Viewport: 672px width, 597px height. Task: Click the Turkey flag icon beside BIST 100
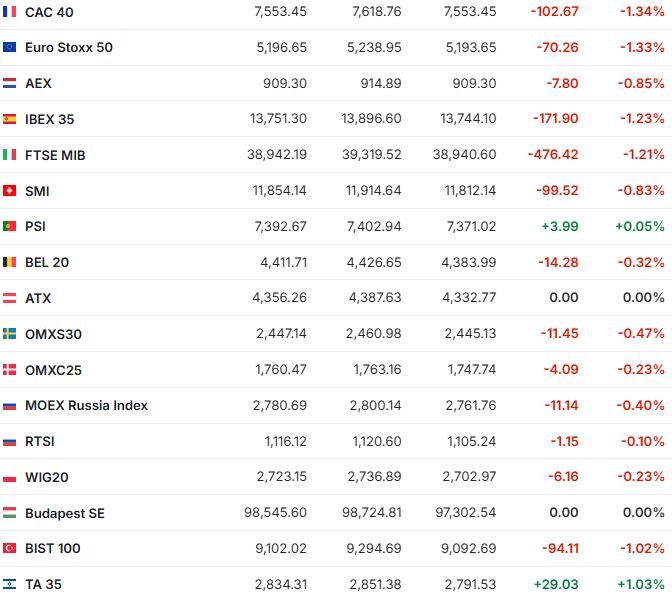[9, 548]
